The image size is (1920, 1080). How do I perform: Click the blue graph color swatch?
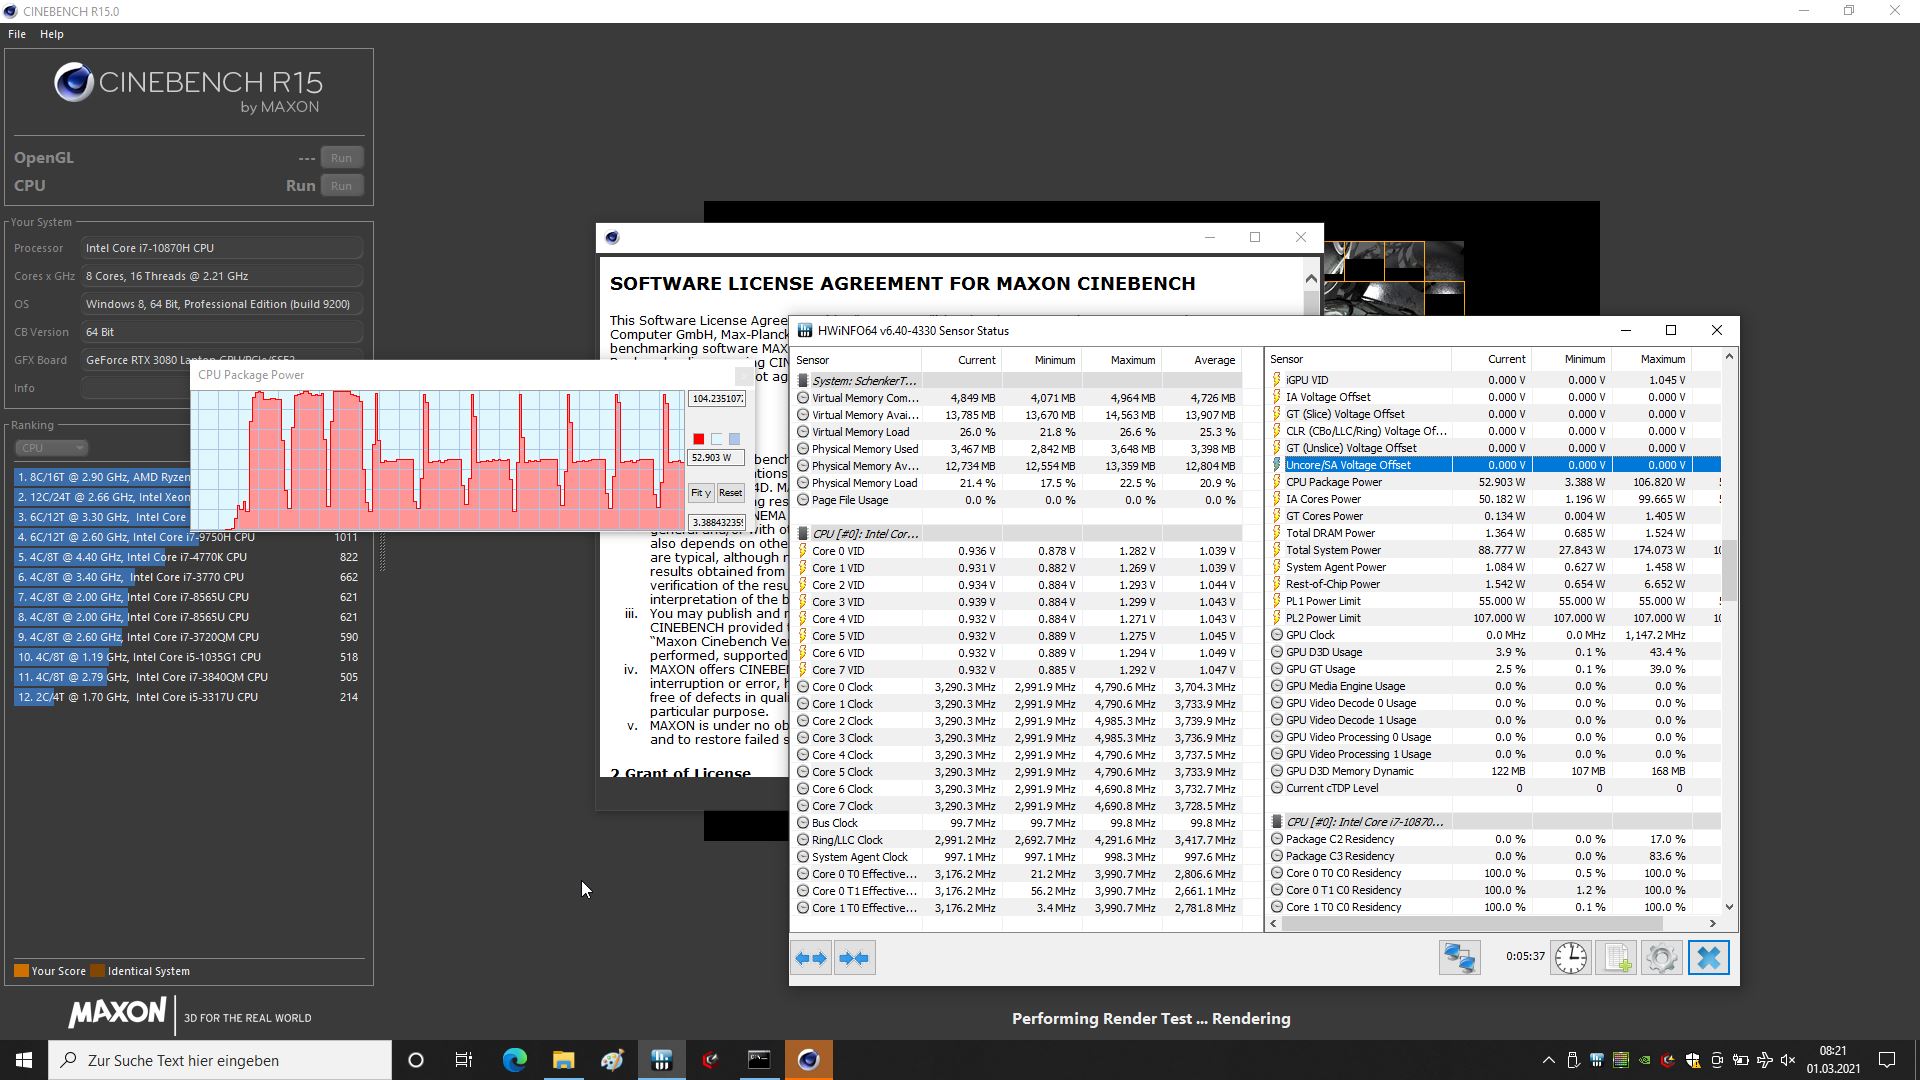point(734,439)
